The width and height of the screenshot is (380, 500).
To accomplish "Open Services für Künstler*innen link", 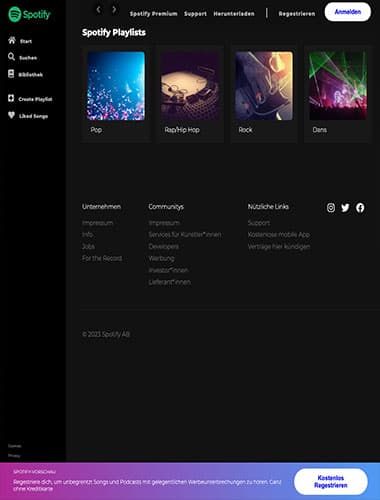I will [185, 234].
